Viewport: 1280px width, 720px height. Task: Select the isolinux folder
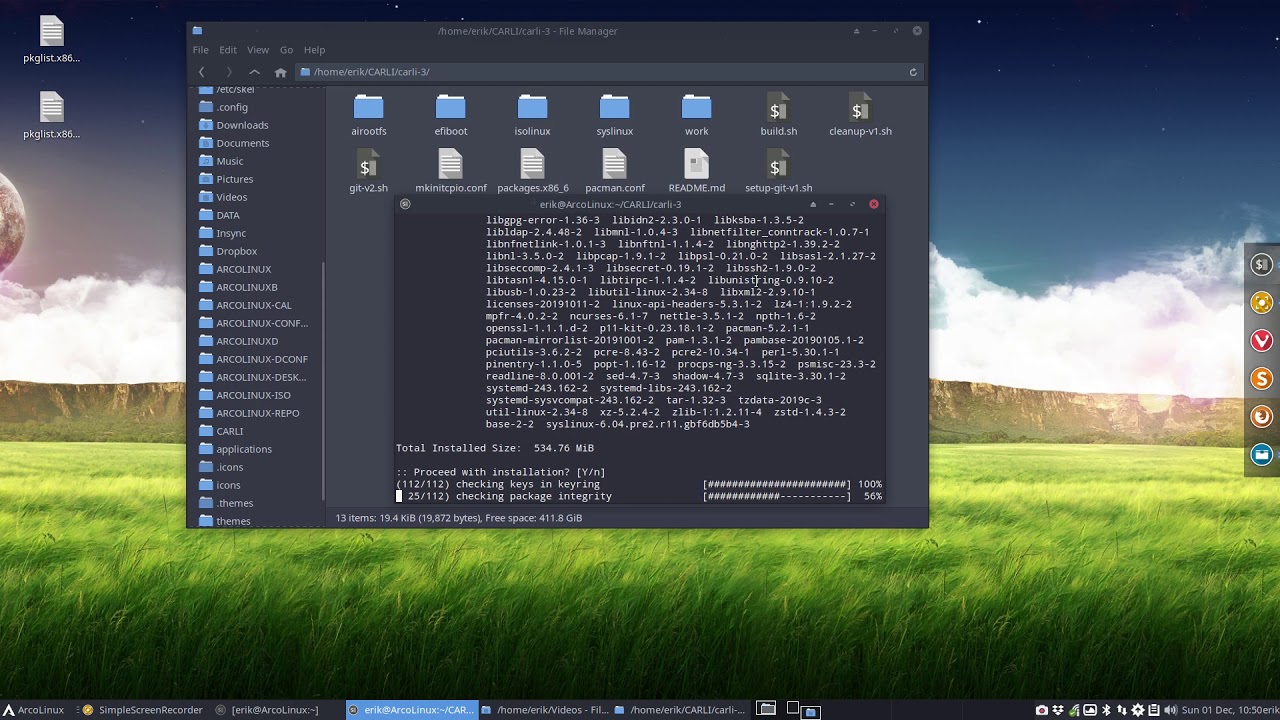pyautogui.click(x=533, y=115)
